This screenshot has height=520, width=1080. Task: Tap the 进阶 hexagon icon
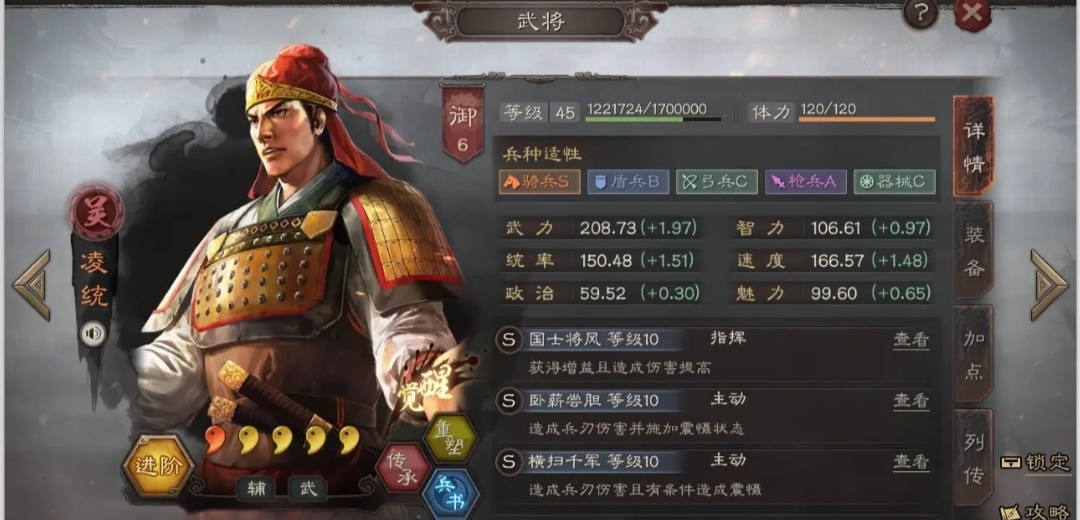[158, 466]
